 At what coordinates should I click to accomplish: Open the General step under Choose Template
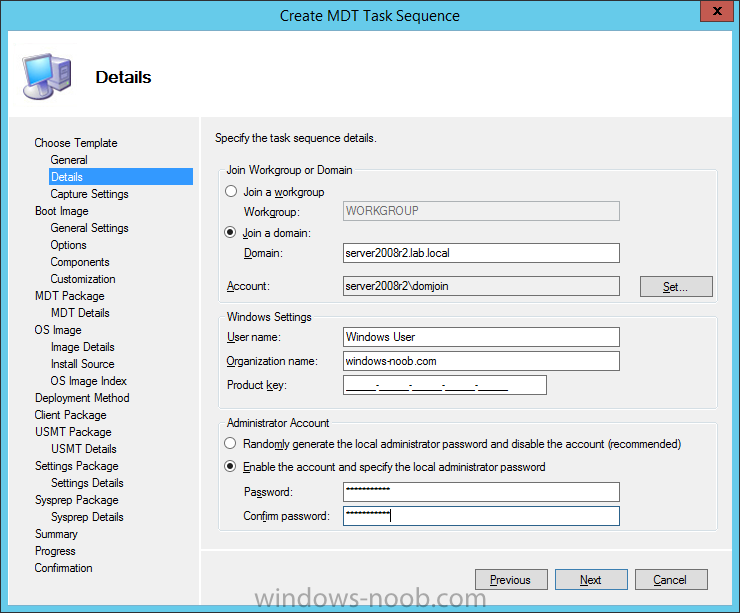(69, 160)
